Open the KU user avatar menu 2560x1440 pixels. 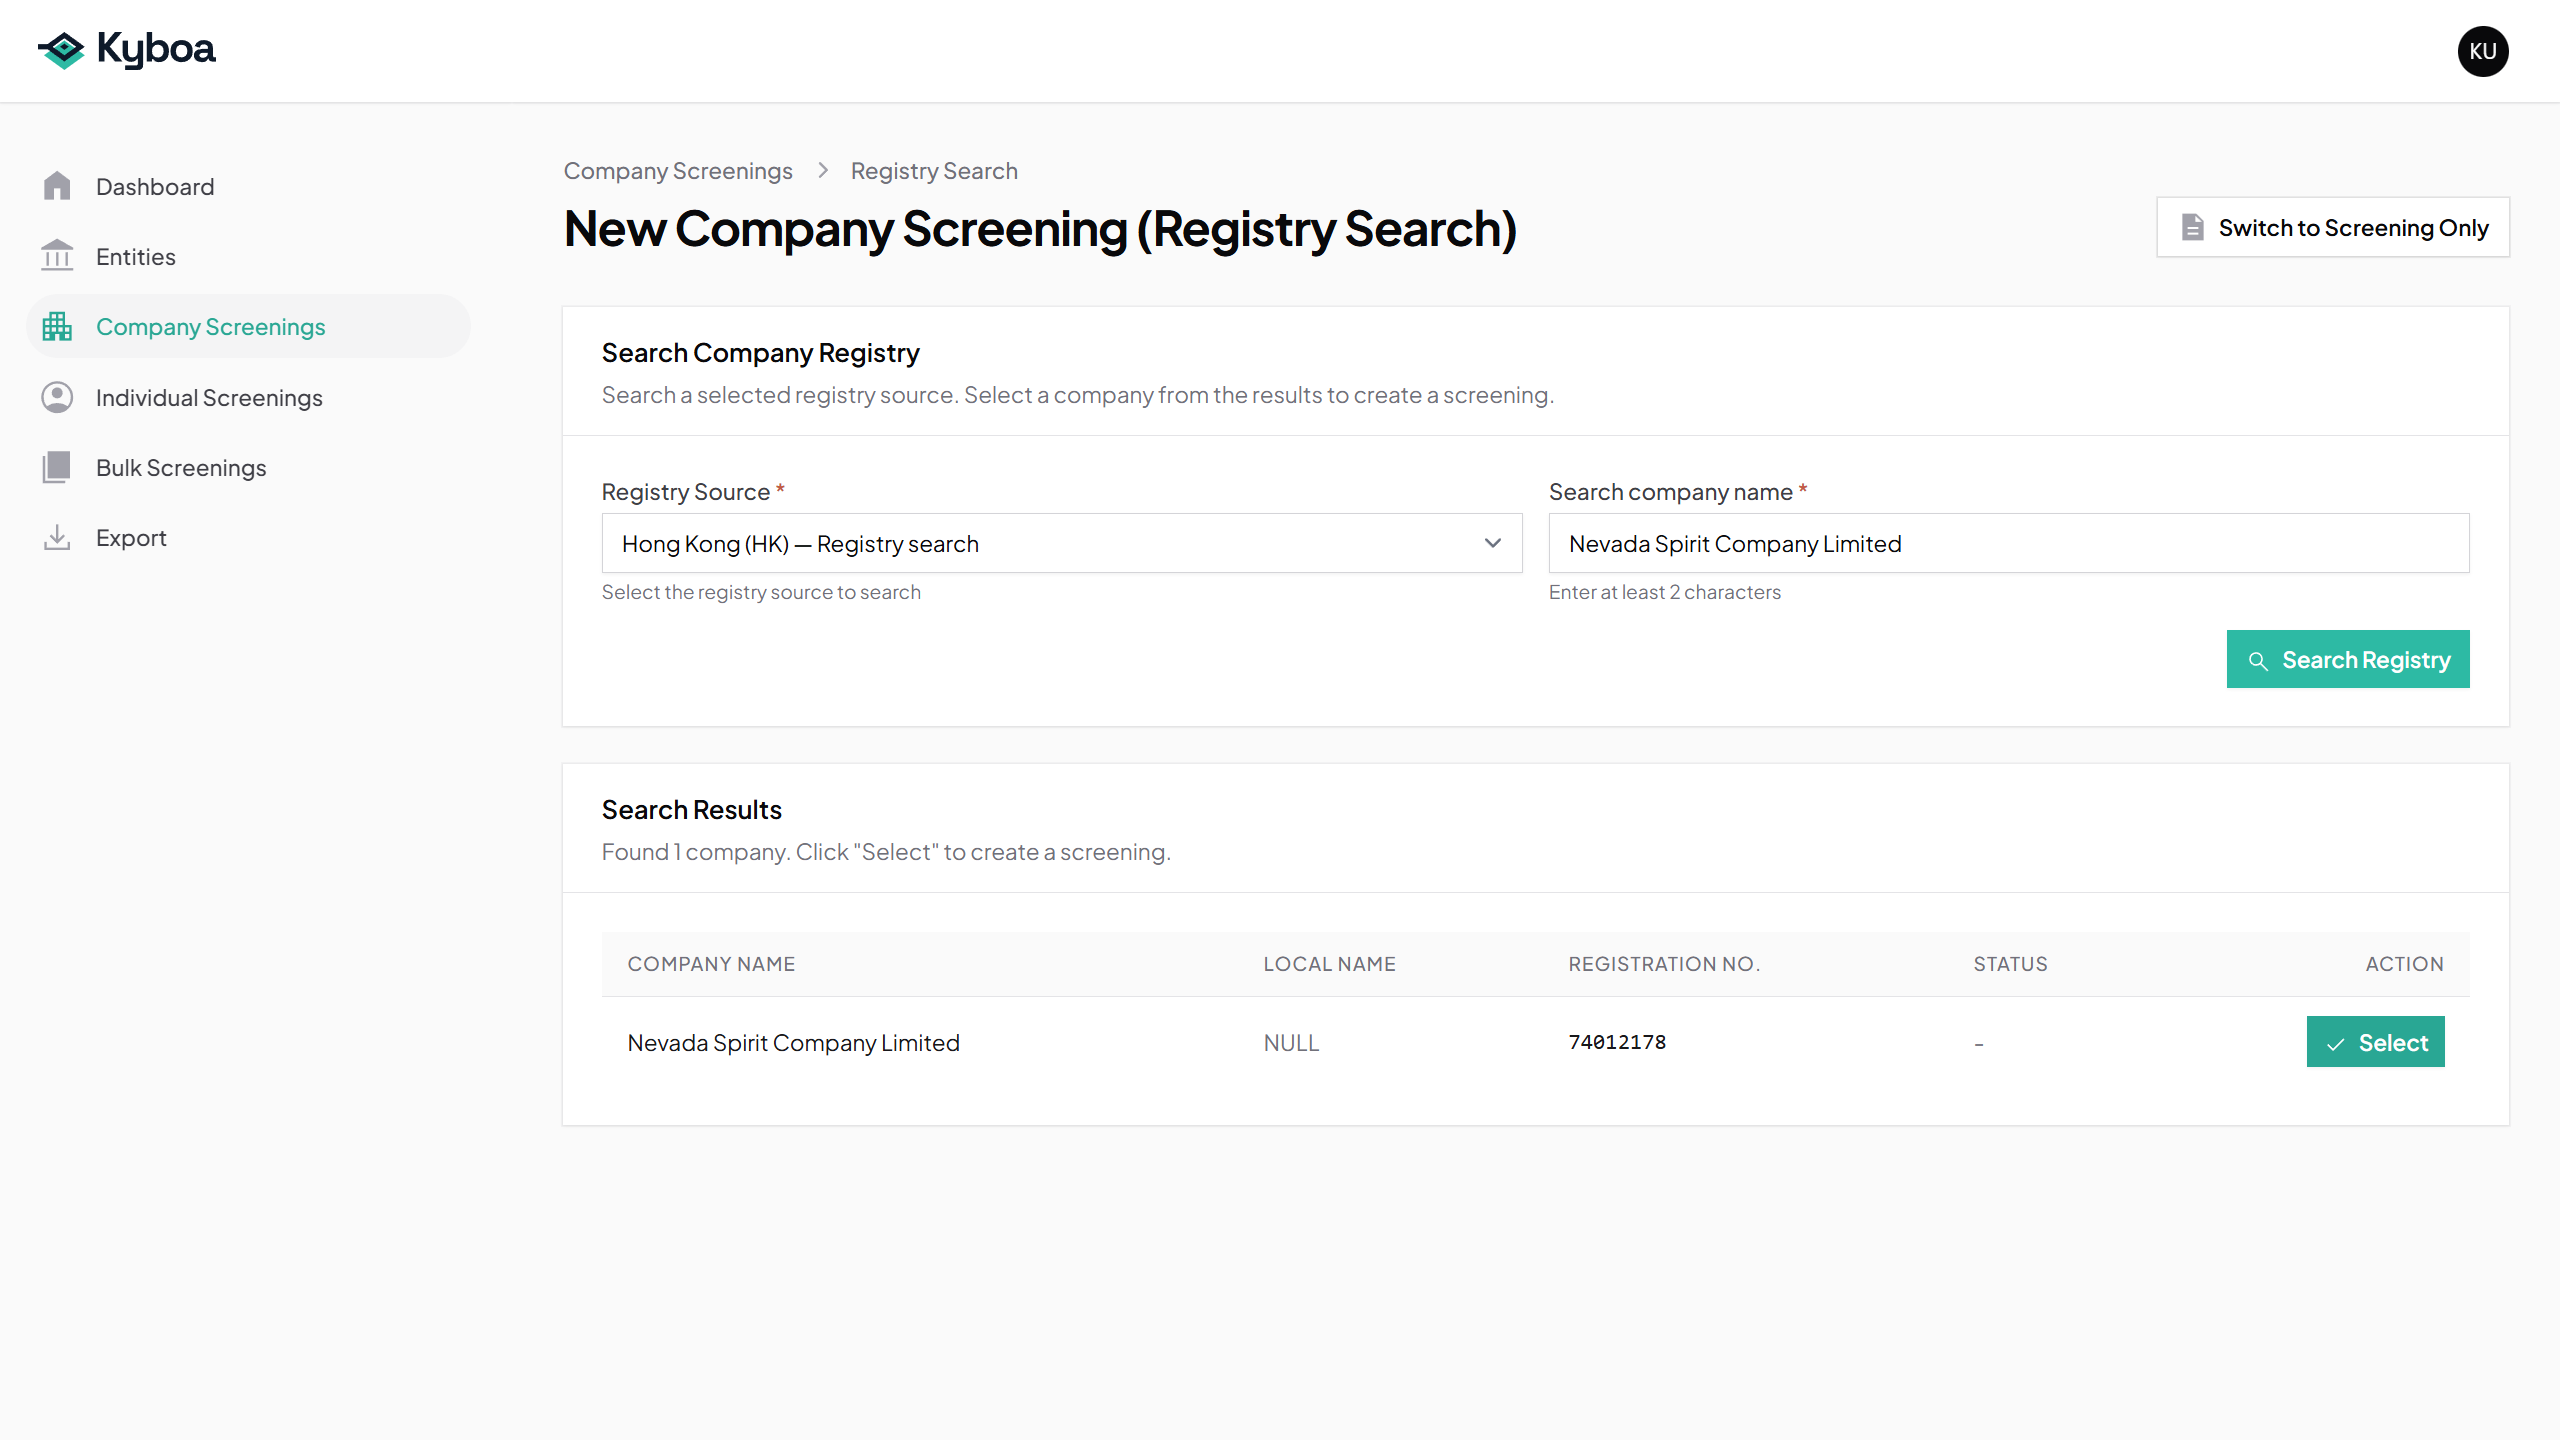(2483, 51)
